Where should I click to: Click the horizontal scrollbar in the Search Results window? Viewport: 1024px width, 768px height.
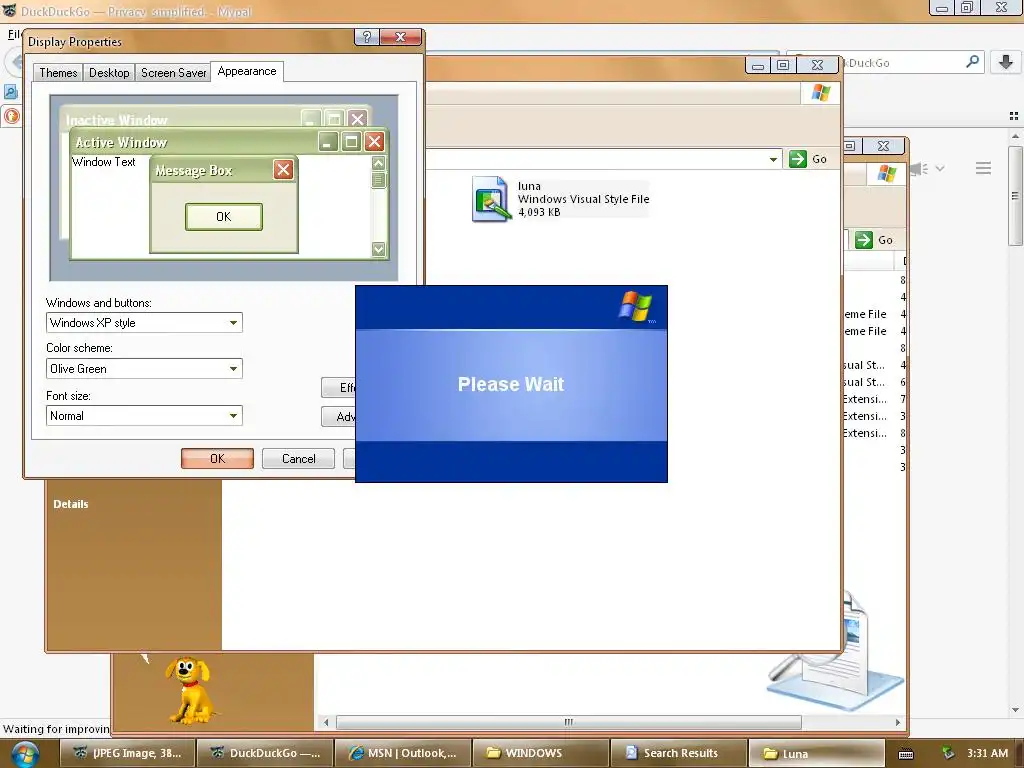coord(568,722)
